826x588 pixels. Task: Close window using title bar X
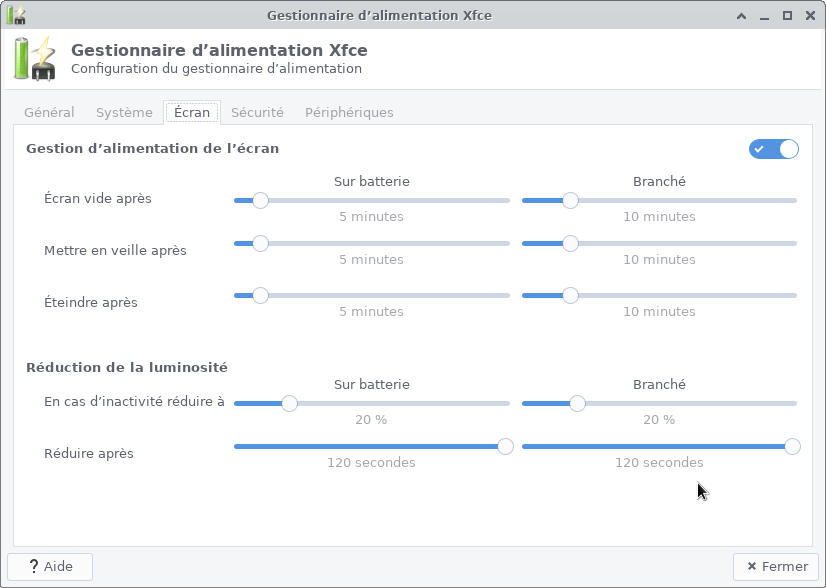[x=811, y=16]
